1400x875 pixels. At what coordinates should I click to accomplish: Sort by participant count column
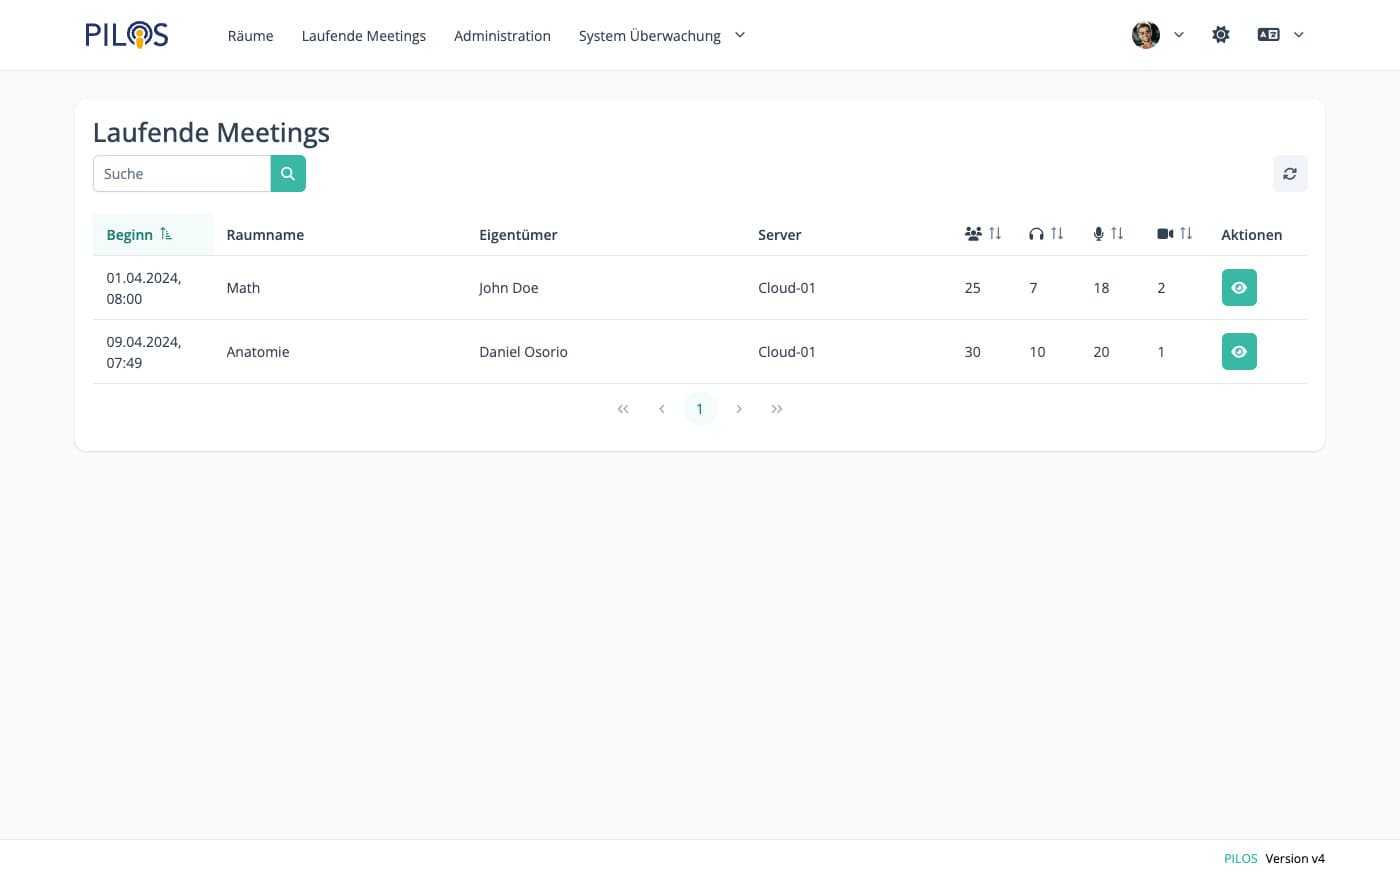tap(982, 234)
